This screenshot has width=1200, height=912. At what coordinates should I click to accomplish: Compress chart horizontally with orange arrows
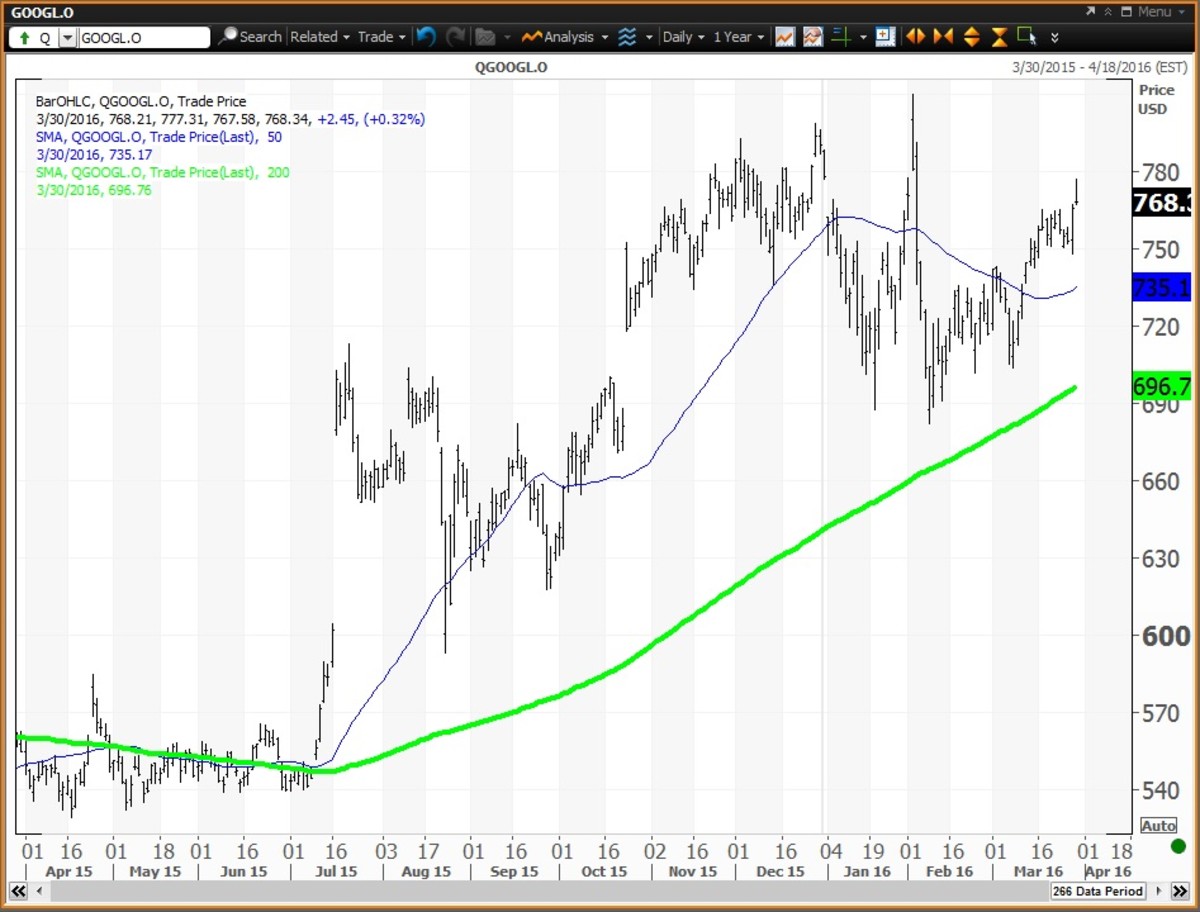(x=943, y=37)
